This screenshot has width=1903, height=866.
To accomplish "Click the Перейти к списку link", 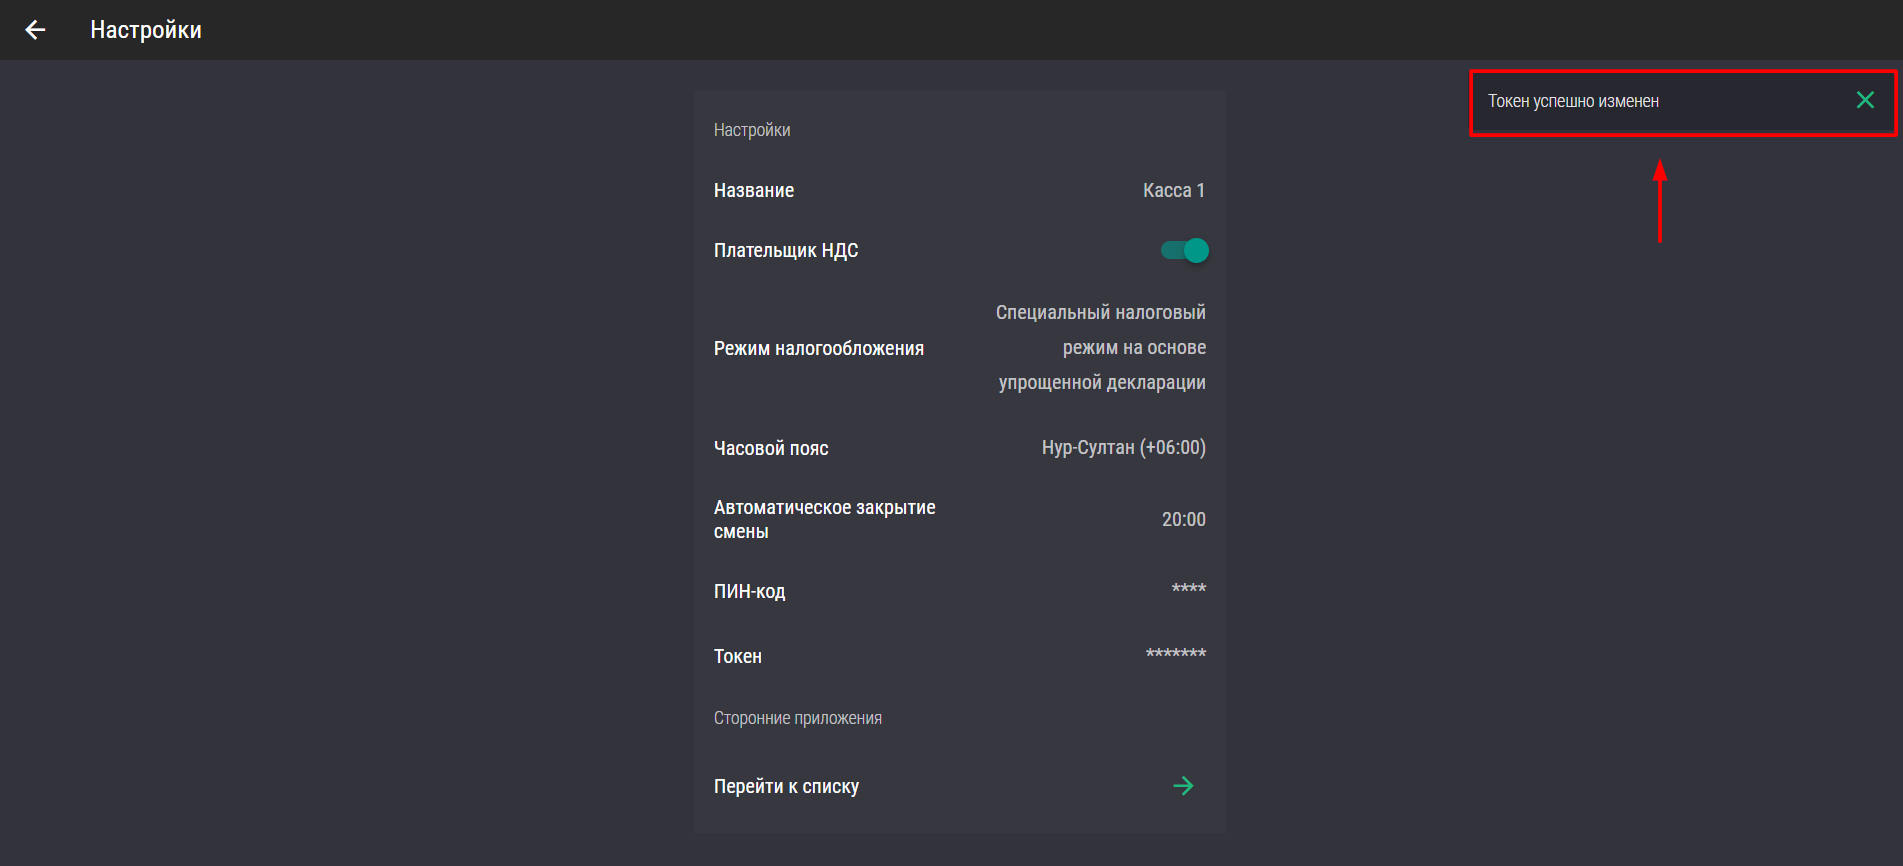I will click(x=786, y=786).
